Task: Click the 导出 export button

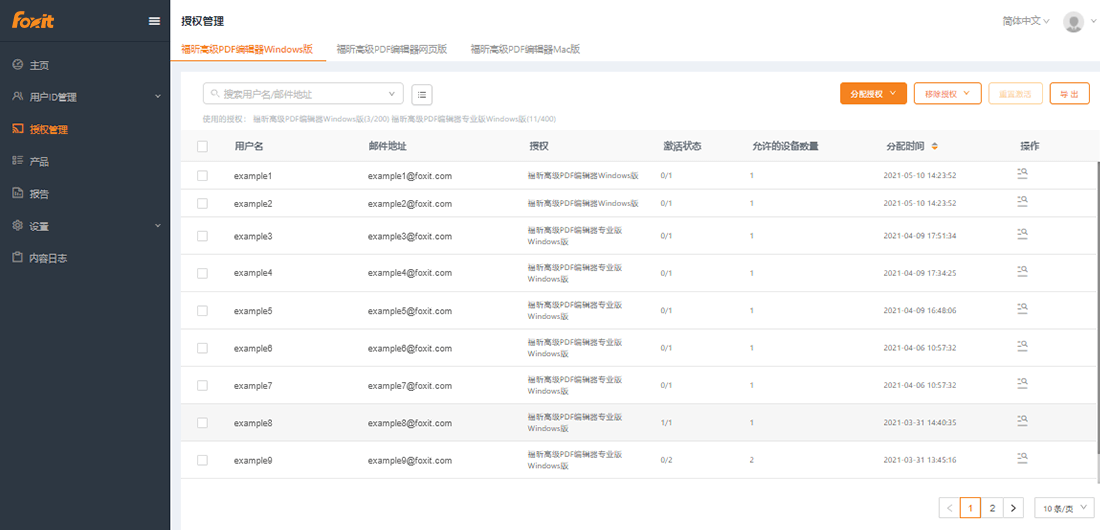Action: 1069,93
